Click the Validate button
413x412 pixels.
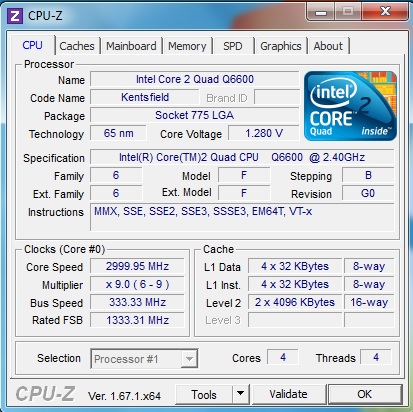[289, 394]
